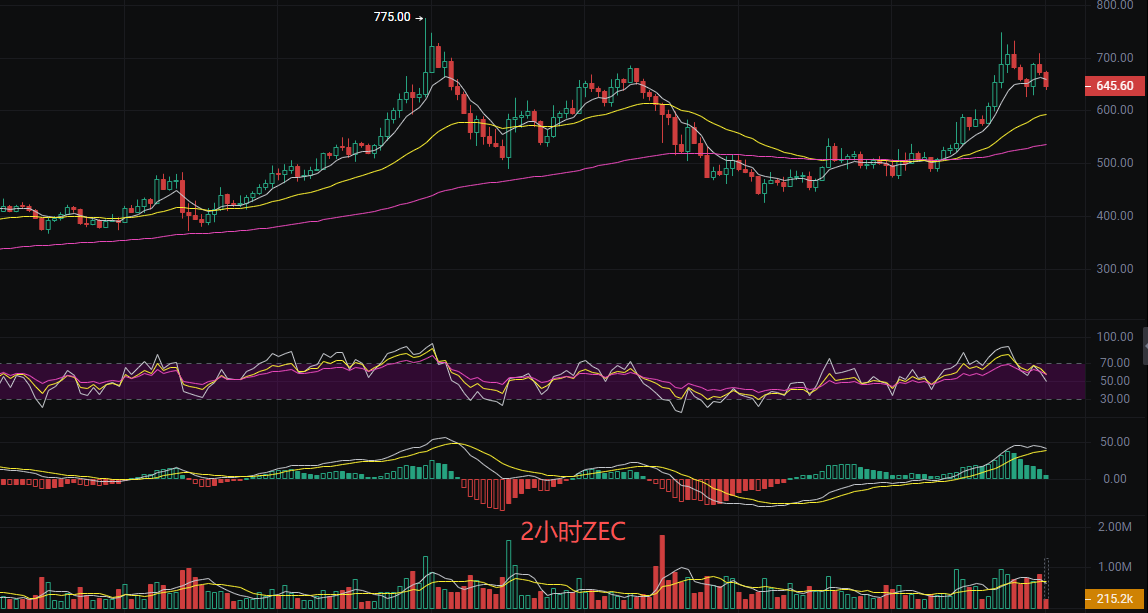This screenshot has width=1148, height=613.
Task: Click the red 645.60 current price tag
Action: [1114, 86]
